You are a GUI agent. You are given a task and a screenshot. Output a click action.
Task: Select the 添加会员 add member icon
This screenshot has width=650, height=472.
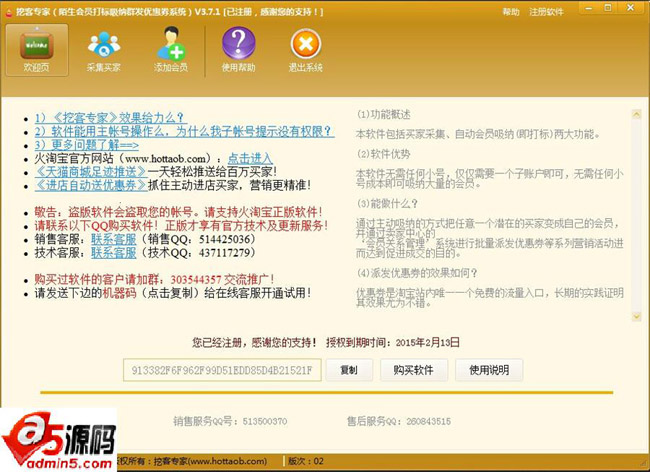(x=171, y=50)
